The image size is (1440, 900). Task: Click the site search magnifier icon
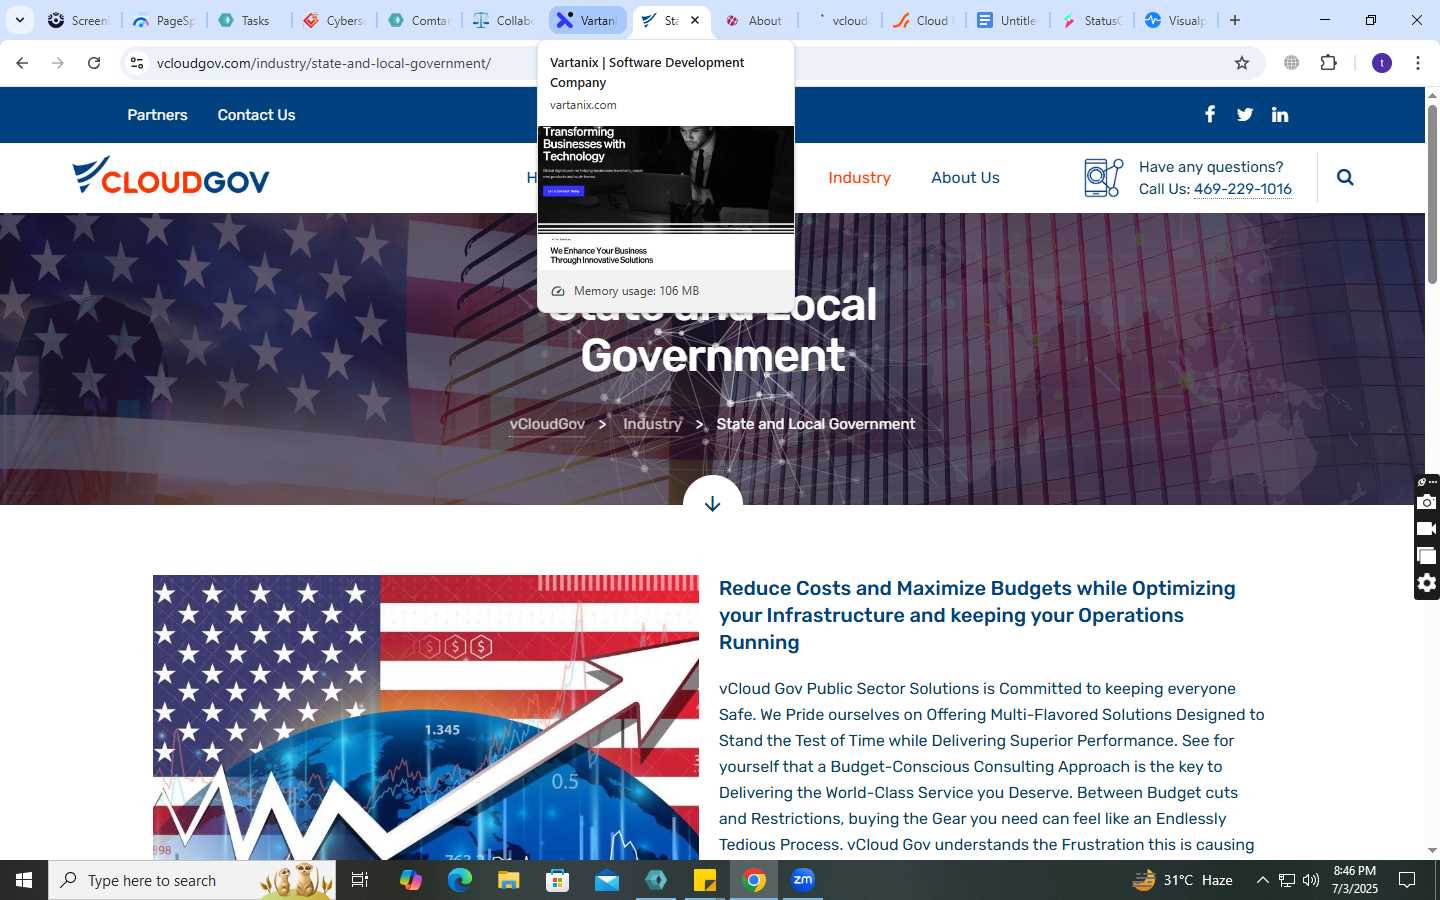[1345, 177]
